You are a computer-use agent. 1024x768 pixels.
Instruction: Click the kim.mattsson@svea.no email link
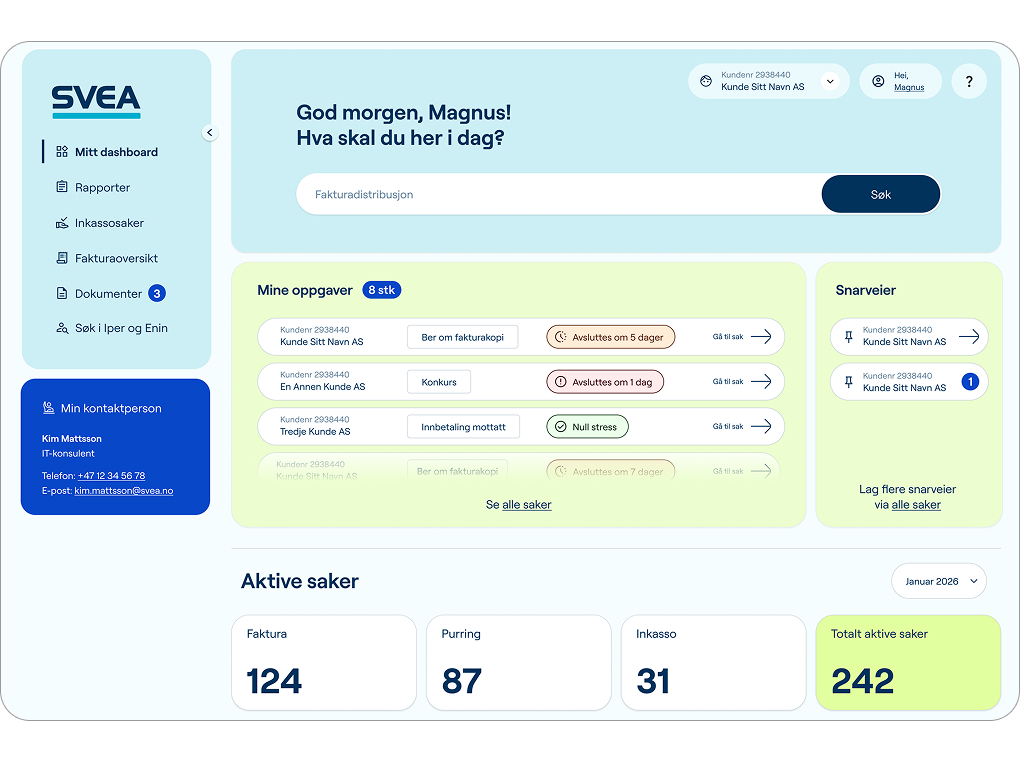click(124, 491)
